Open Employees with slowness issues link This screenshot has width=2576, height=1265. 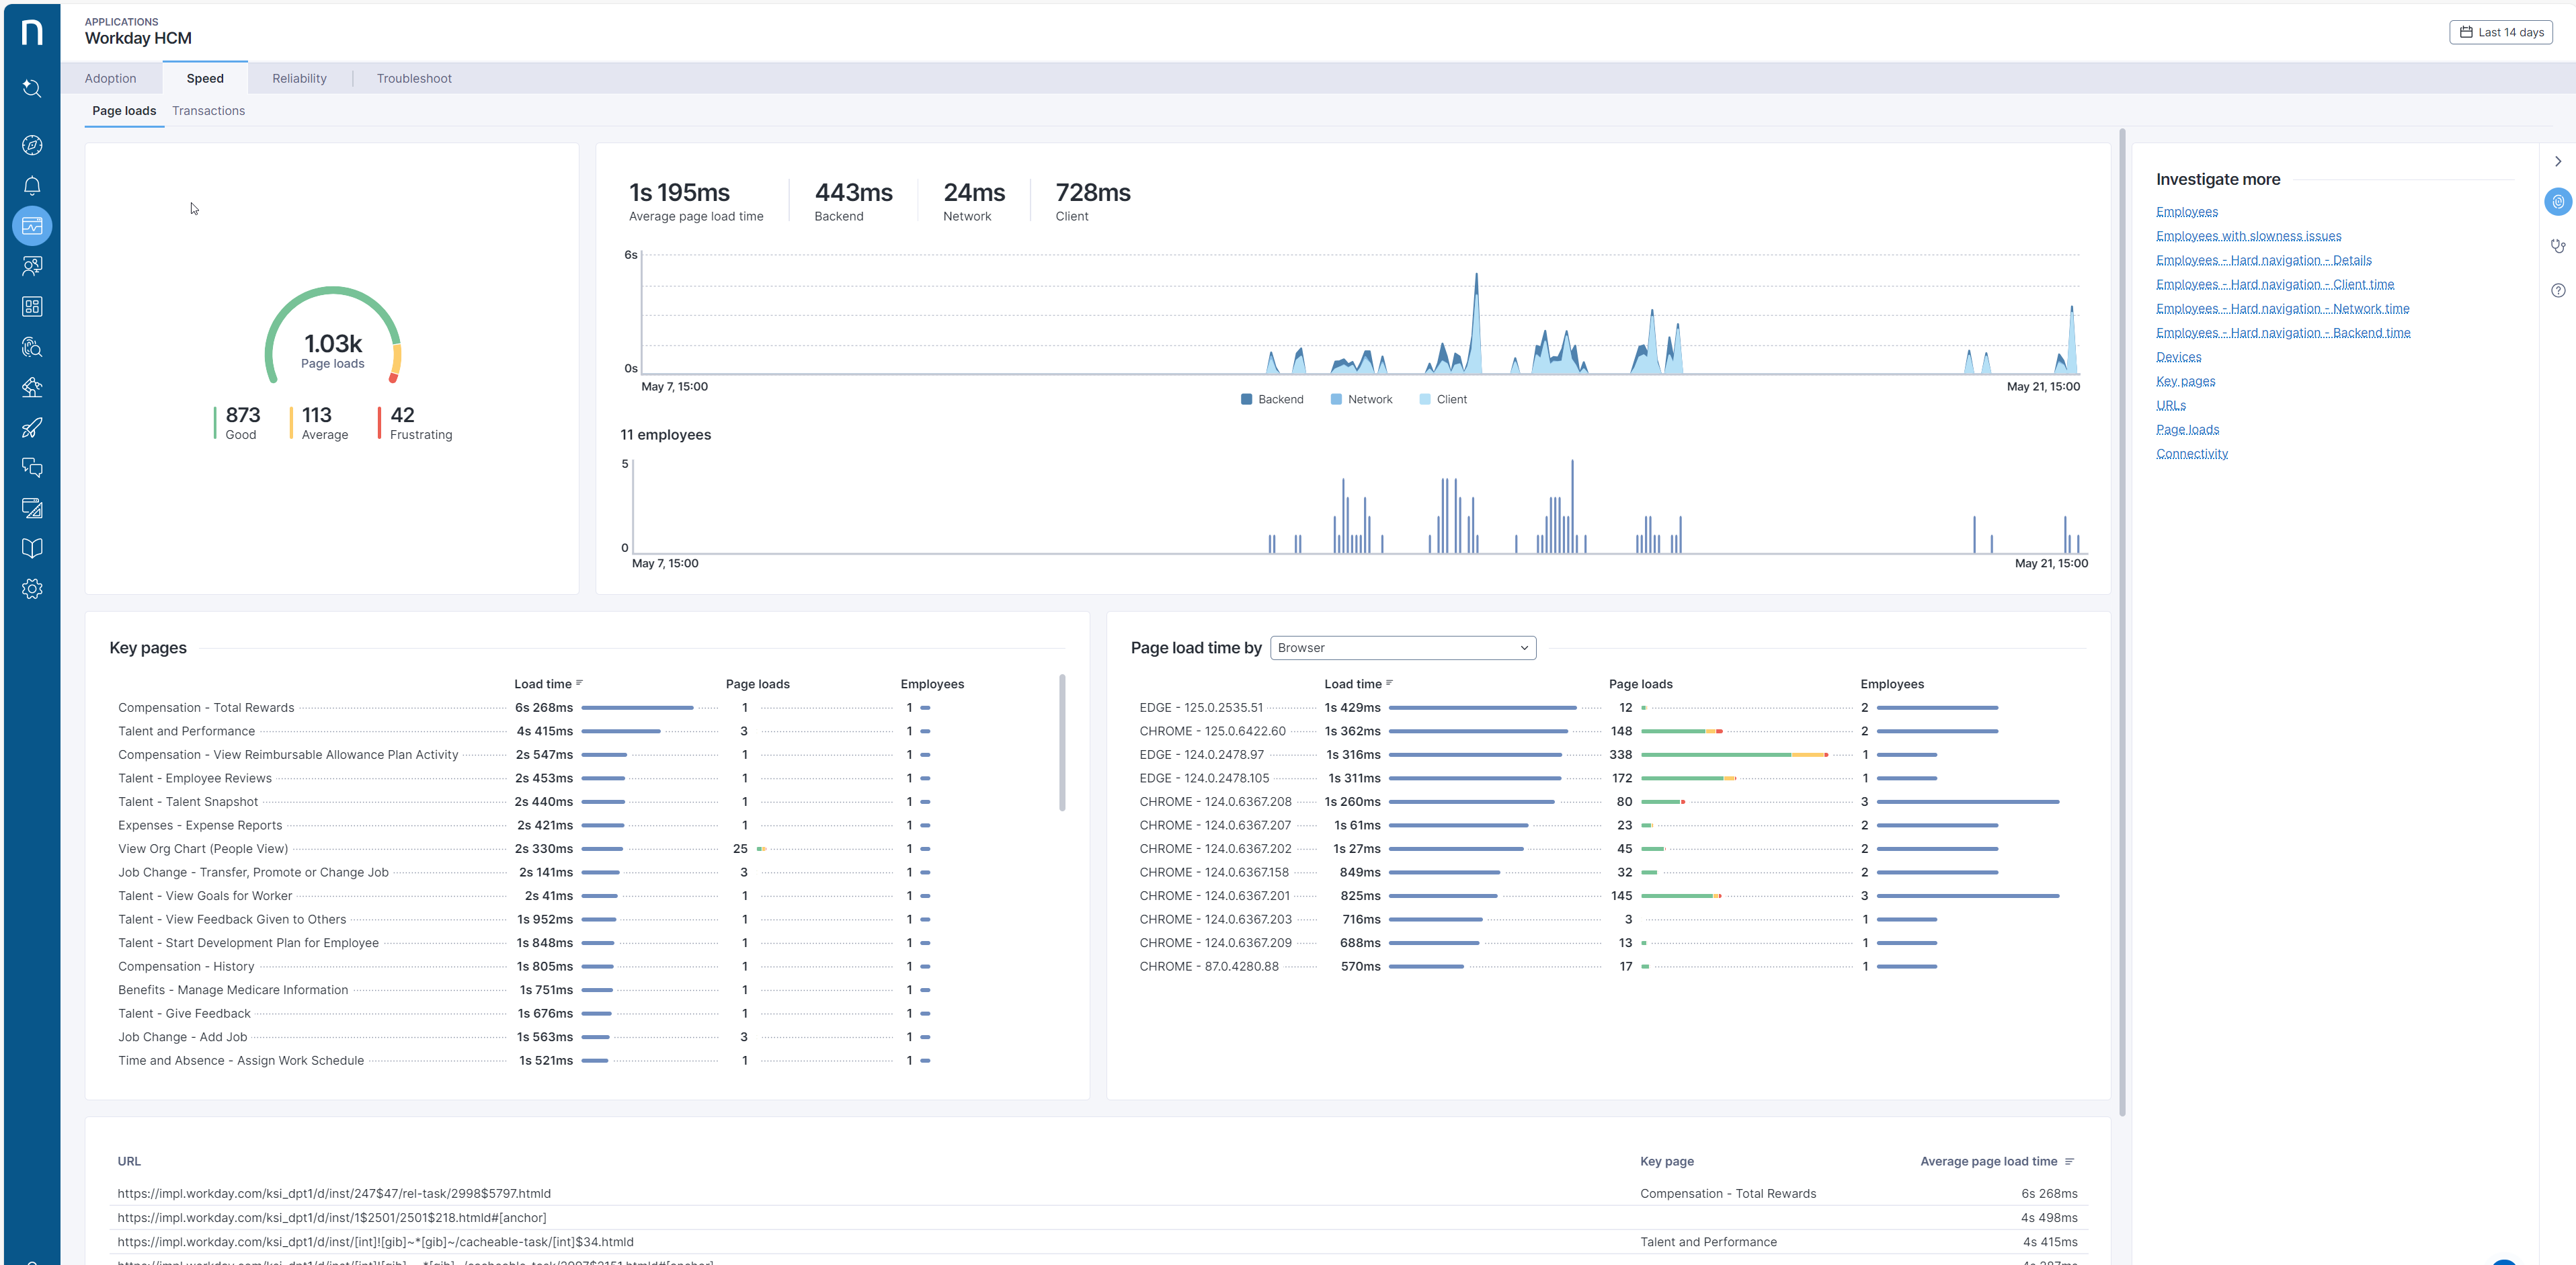click(x=2248, y=236)
